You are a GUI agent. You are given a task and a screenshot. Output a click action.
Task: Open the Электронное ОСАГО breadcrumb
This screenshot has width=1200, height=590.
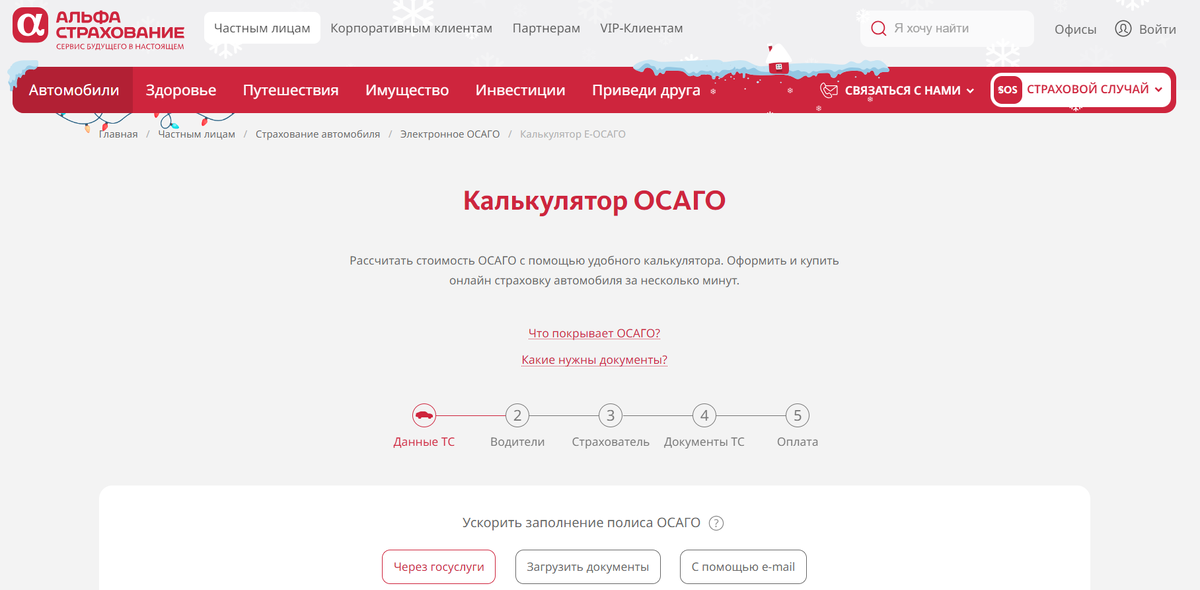coord(450,134)
